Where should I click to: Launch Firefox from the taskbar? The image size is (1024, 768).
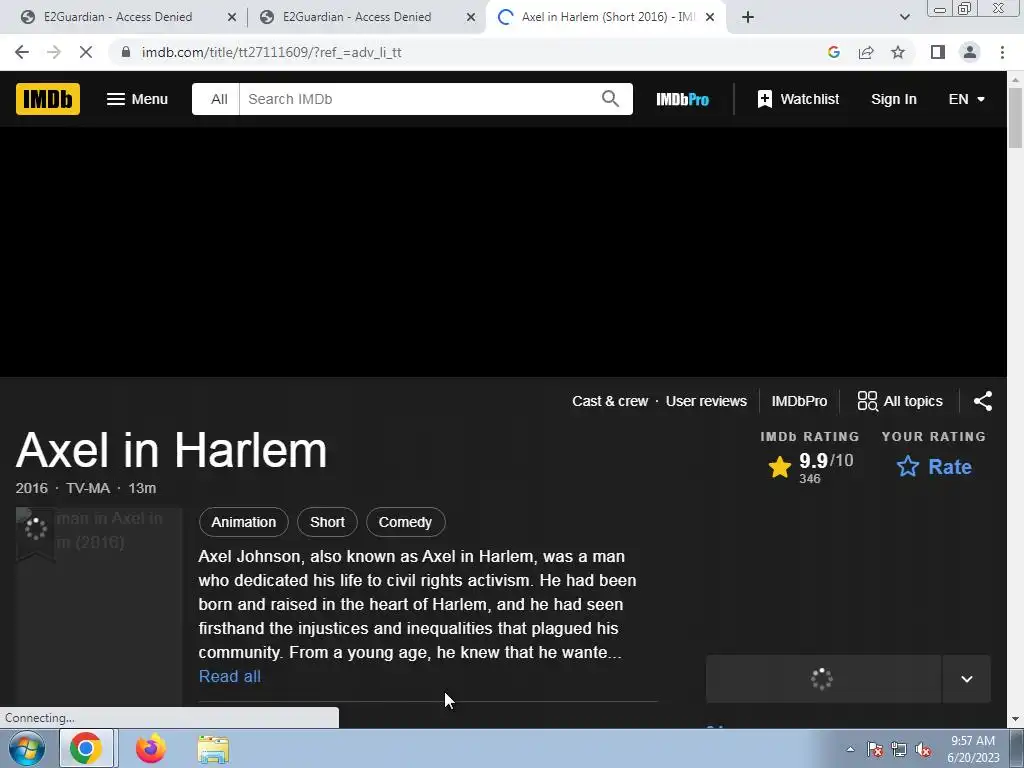click(150, 748)
